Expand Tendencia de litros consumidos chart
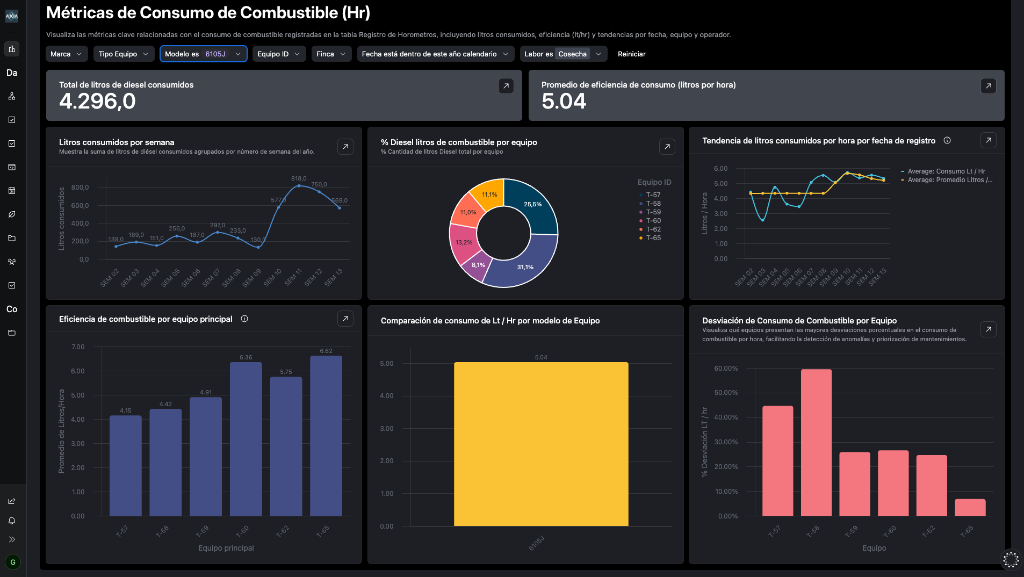The height and width of the screenshot is (577, 1024). point(988,140)
